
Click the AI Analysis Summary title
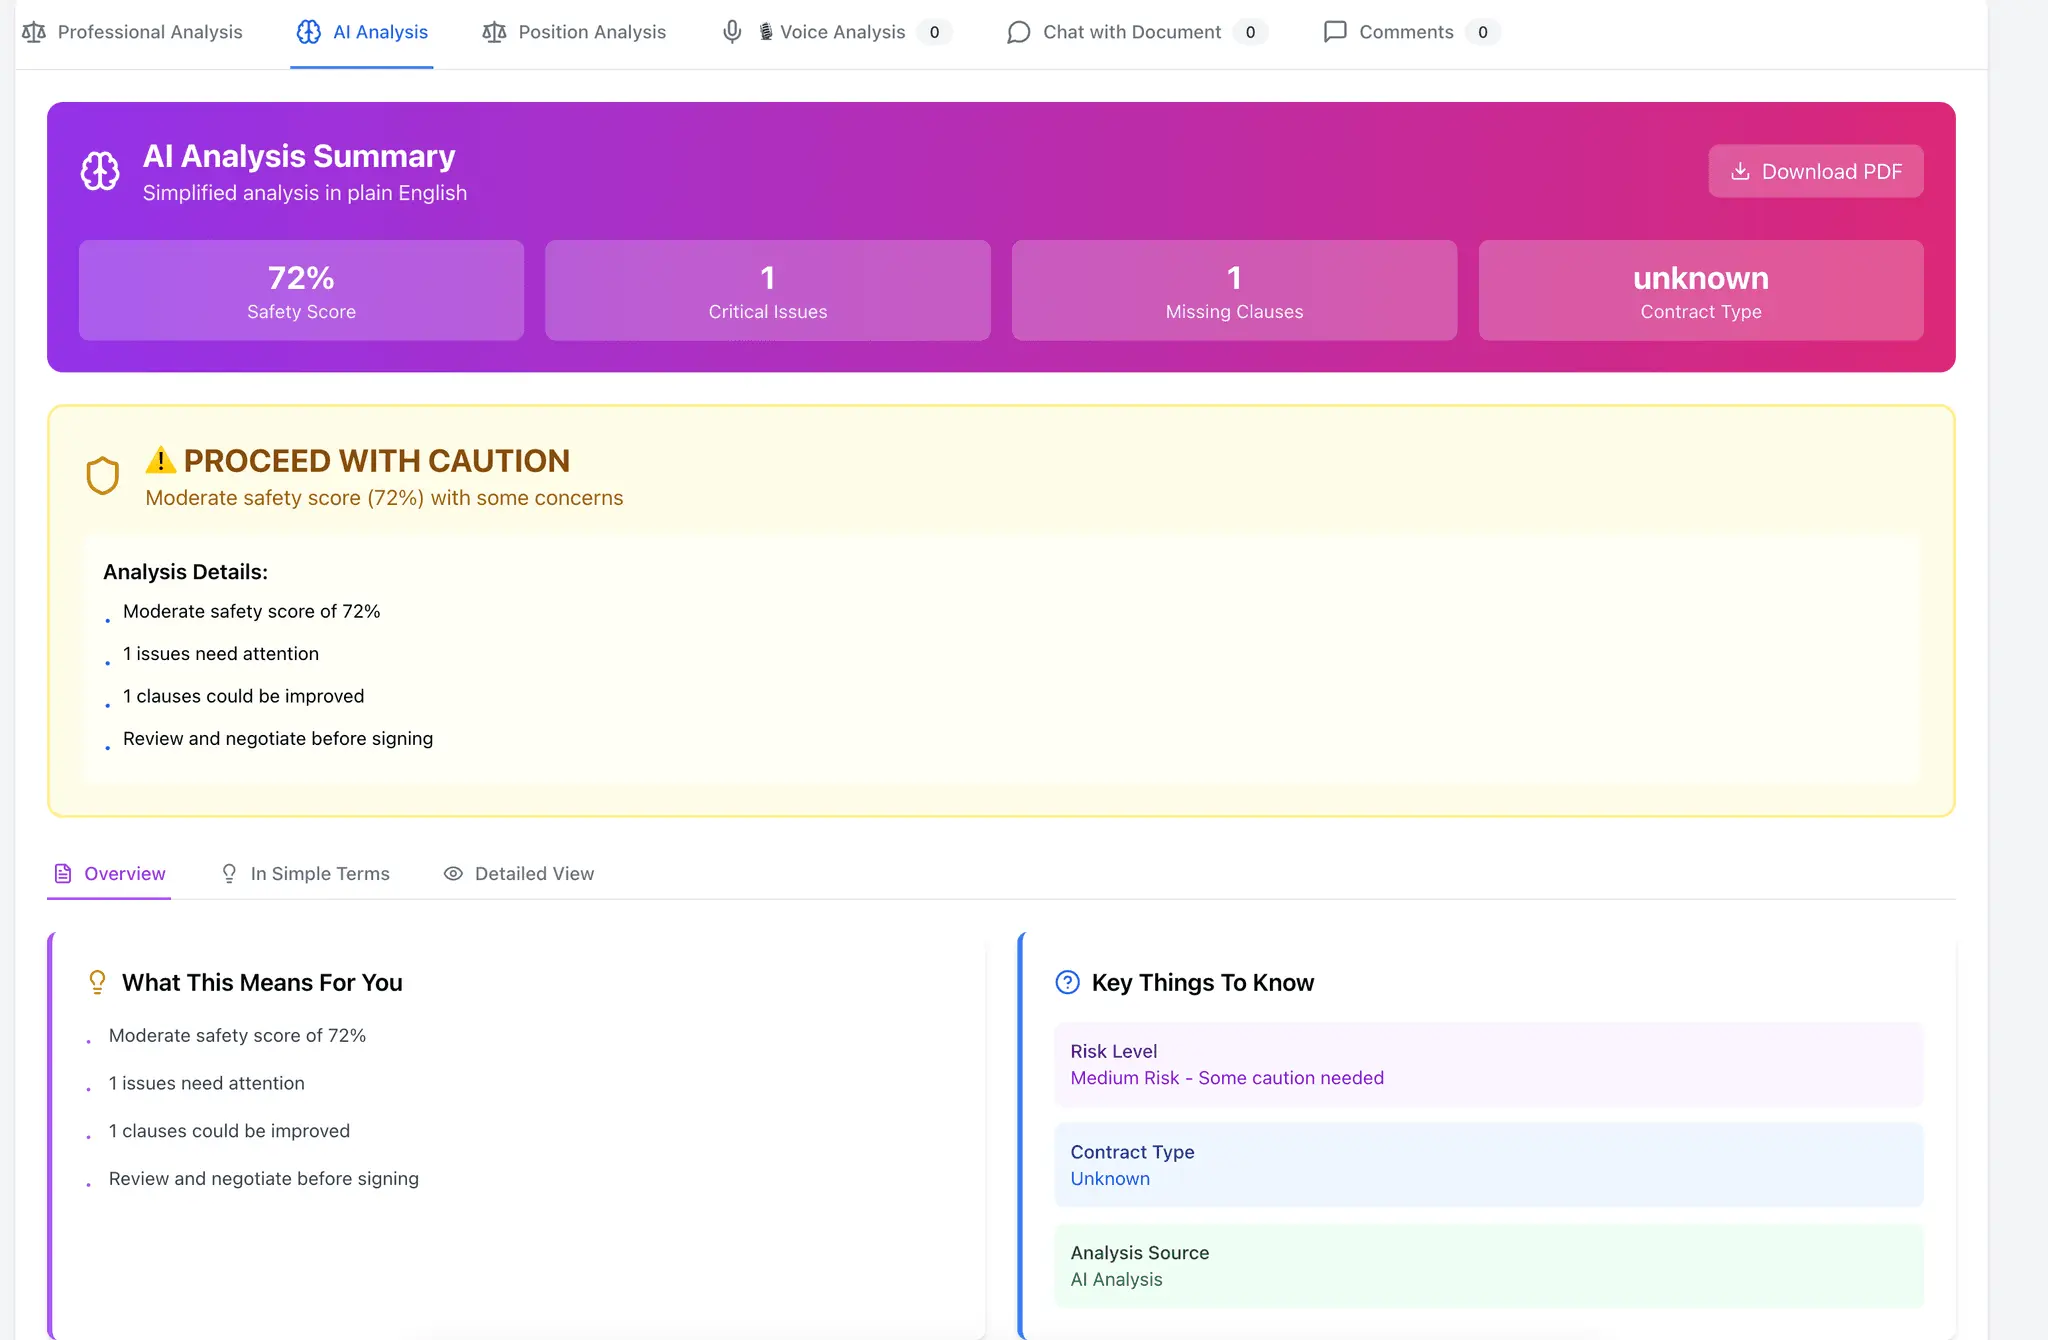299,156
